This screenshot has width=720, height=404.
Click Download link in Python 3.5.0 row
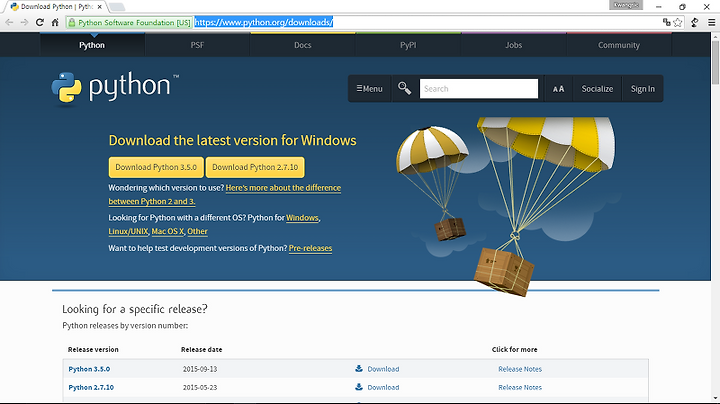pyautogui.click(x=383, y=369)
